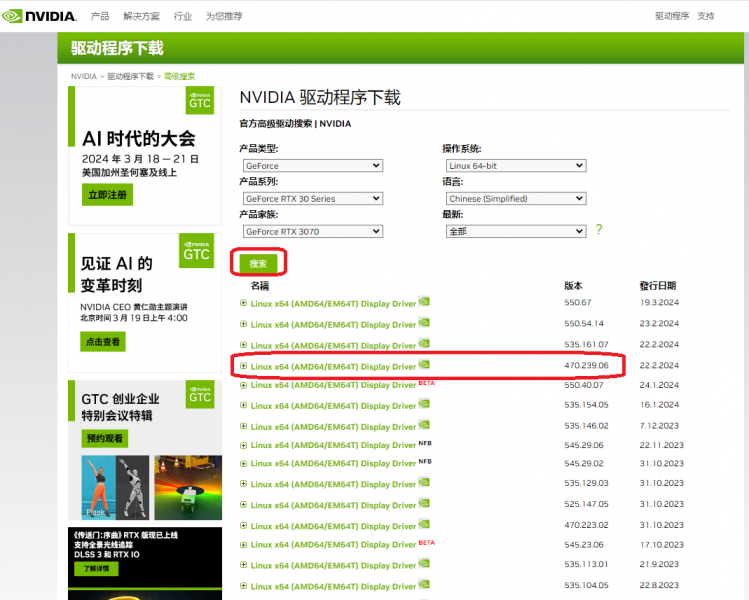The height and width of the screenshot is (600, 749).
Task: Click the dancer Plask thumbnail image
Action: tap(115, 487)
